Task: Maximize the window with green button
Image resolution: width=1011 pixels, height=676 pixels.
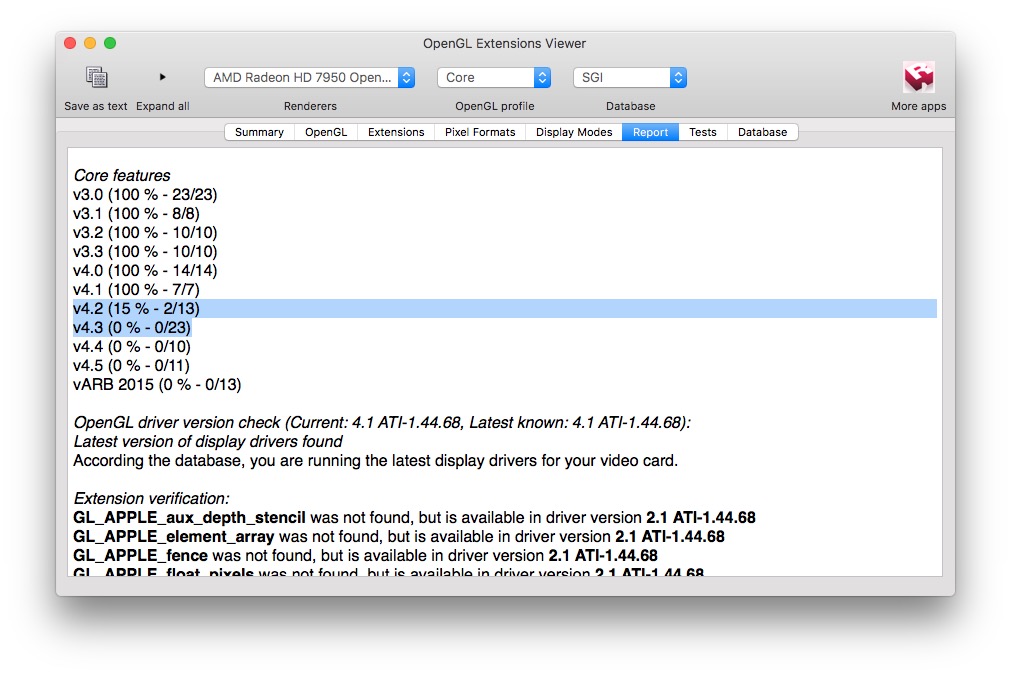Action: [110, 43]
